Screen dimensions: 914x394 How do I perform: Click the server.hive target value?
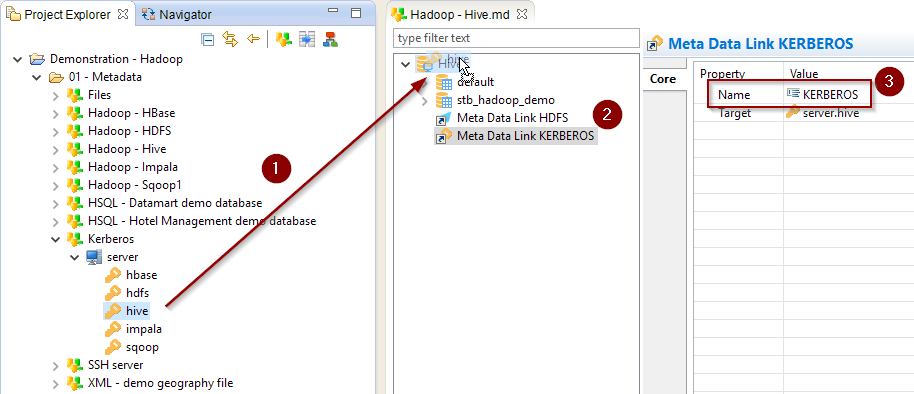point(831,113)
